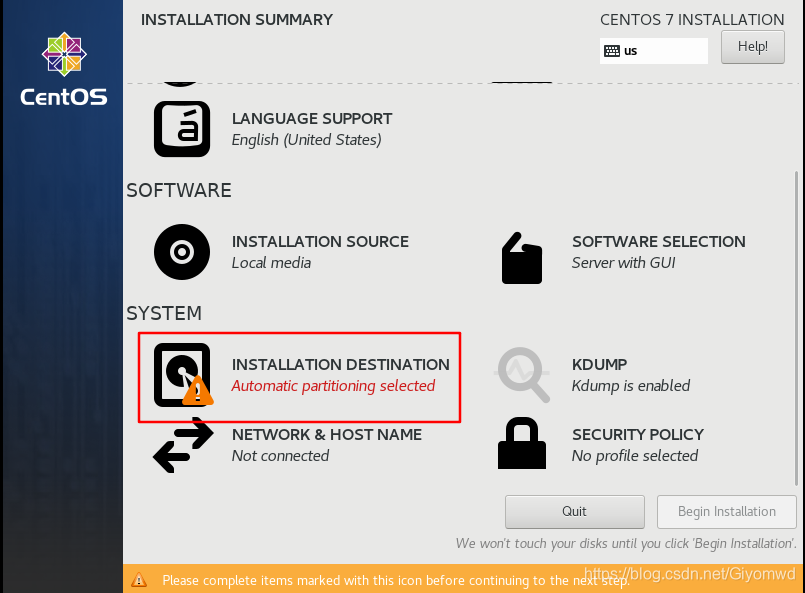Click the vertical scrollbar on the right
Screen dimensions: 805x593
[796, 329]
